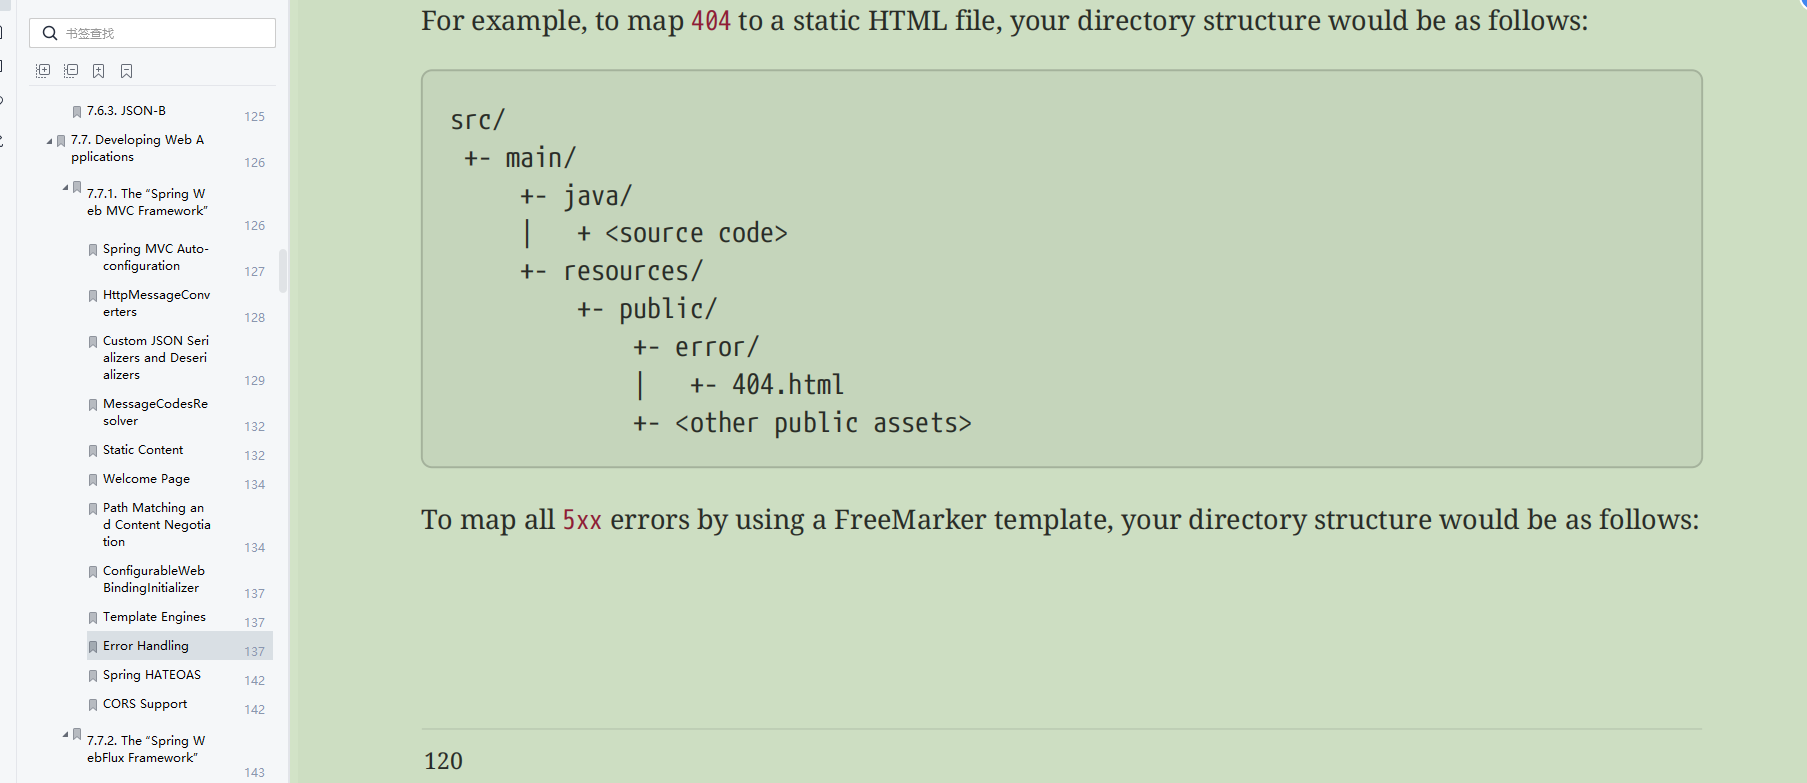Click page number 125 beside JSON-B

pos(255,117)
